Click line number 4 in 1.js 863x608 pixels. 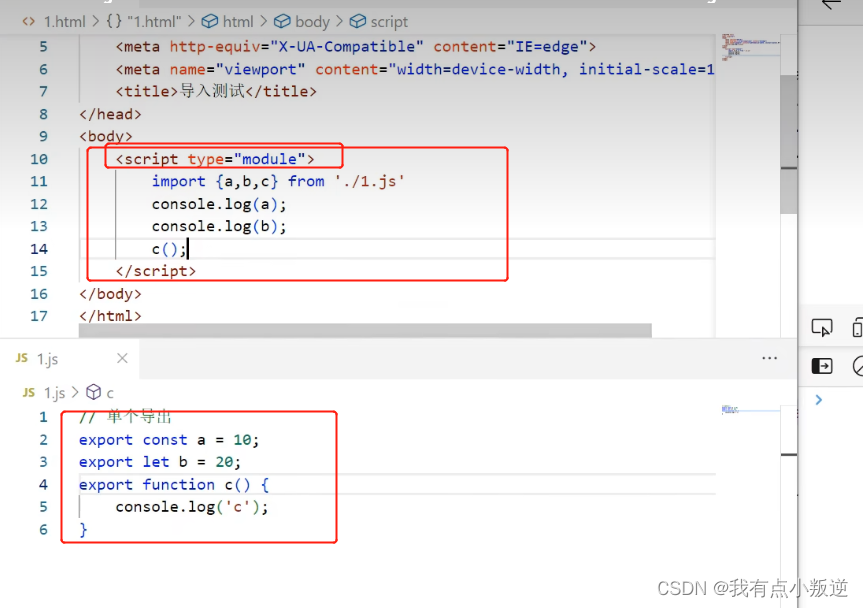click(43, 485)
